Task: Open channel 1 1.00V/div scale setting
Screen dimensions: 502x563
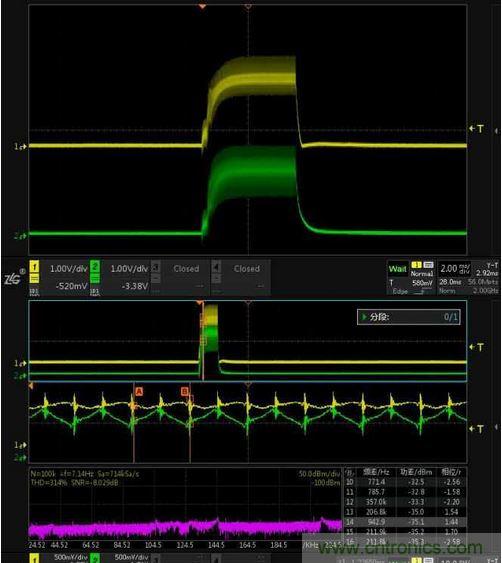Action: (x=69, y=269)
